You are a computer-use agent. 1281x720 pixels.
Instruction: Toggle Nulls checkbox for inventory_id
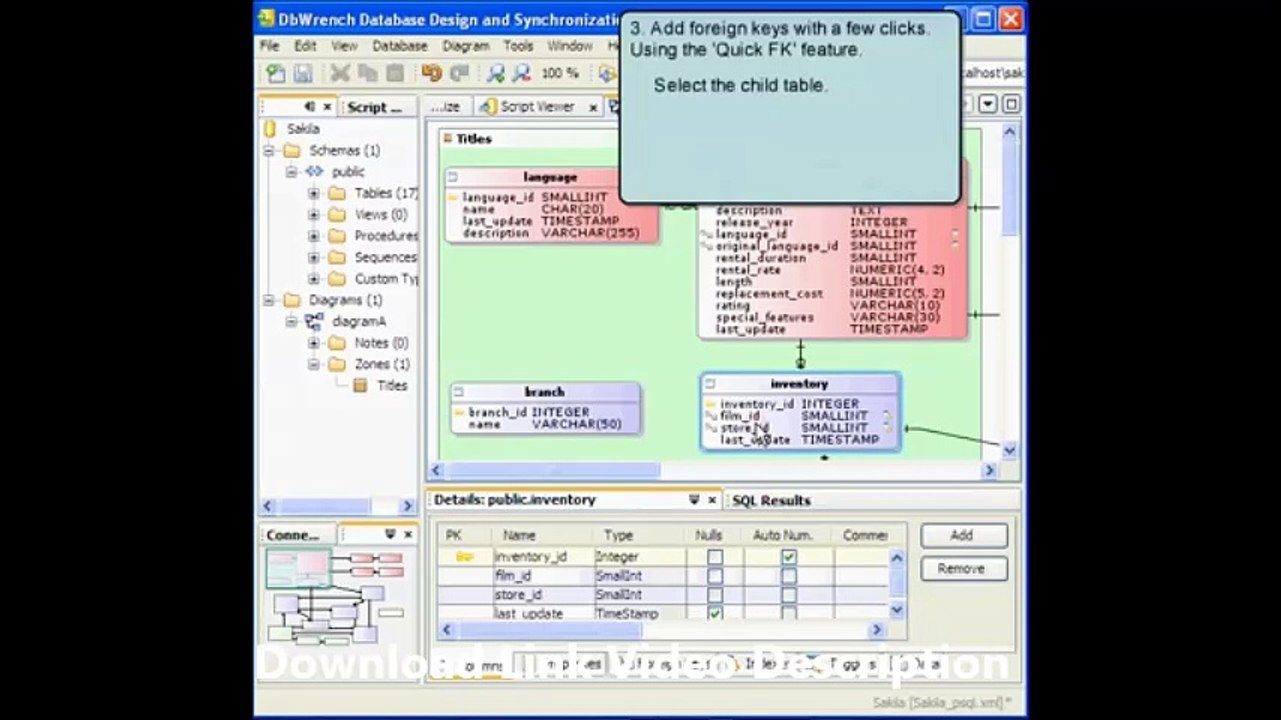715,557
